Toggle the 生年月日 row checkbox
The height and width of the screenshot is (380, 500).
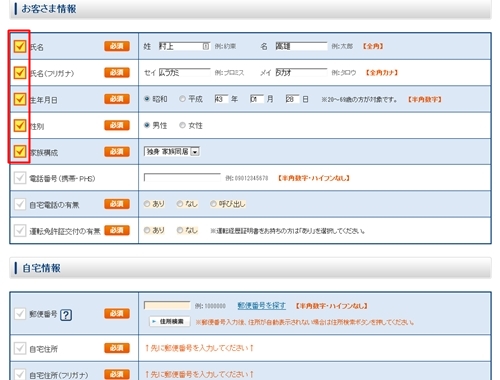(20, 99)
